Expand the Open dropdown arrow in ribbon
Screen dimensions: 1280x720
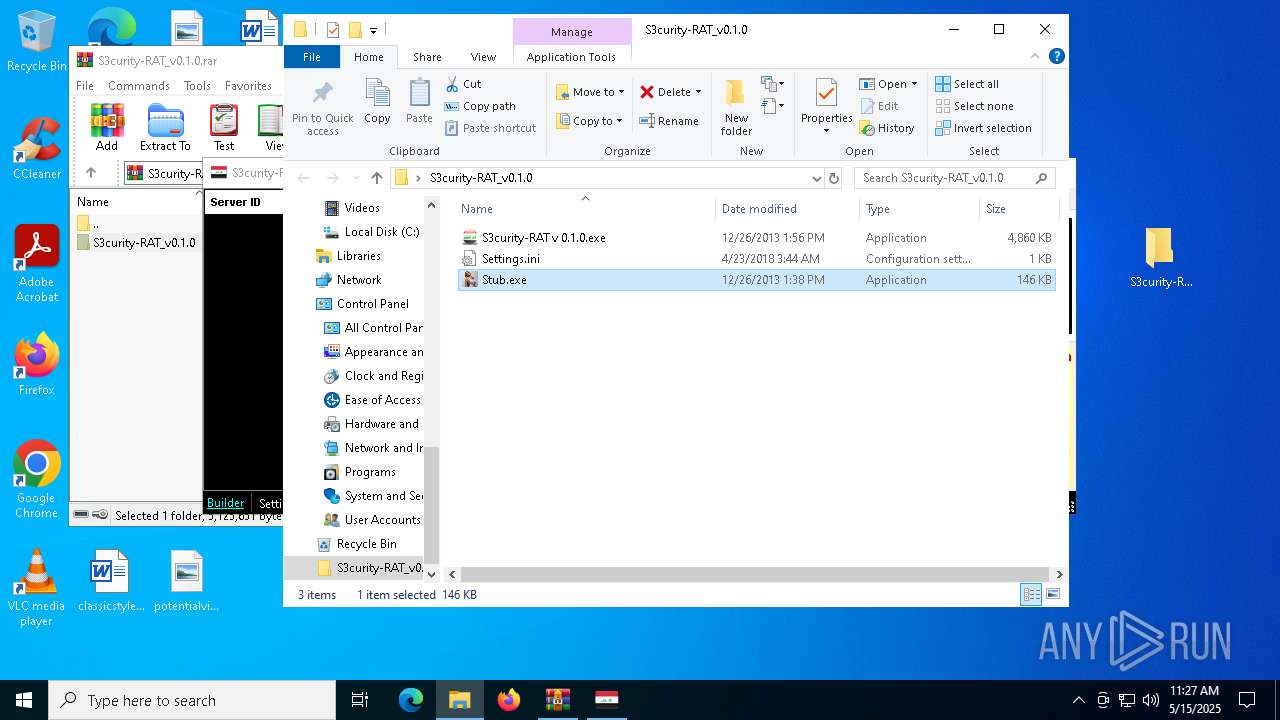coord(914,84)
